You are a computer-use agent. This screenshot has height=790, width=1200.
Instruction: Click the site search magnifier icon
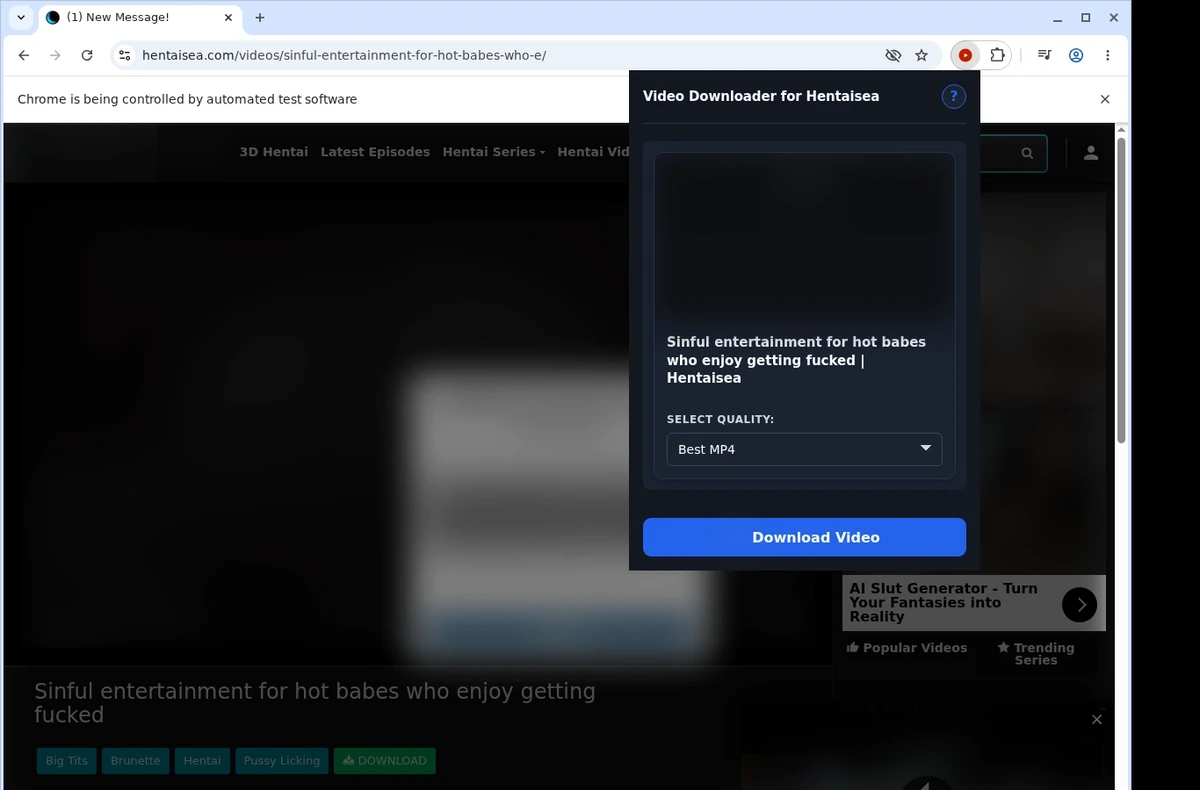click(x=1027, y=153)
